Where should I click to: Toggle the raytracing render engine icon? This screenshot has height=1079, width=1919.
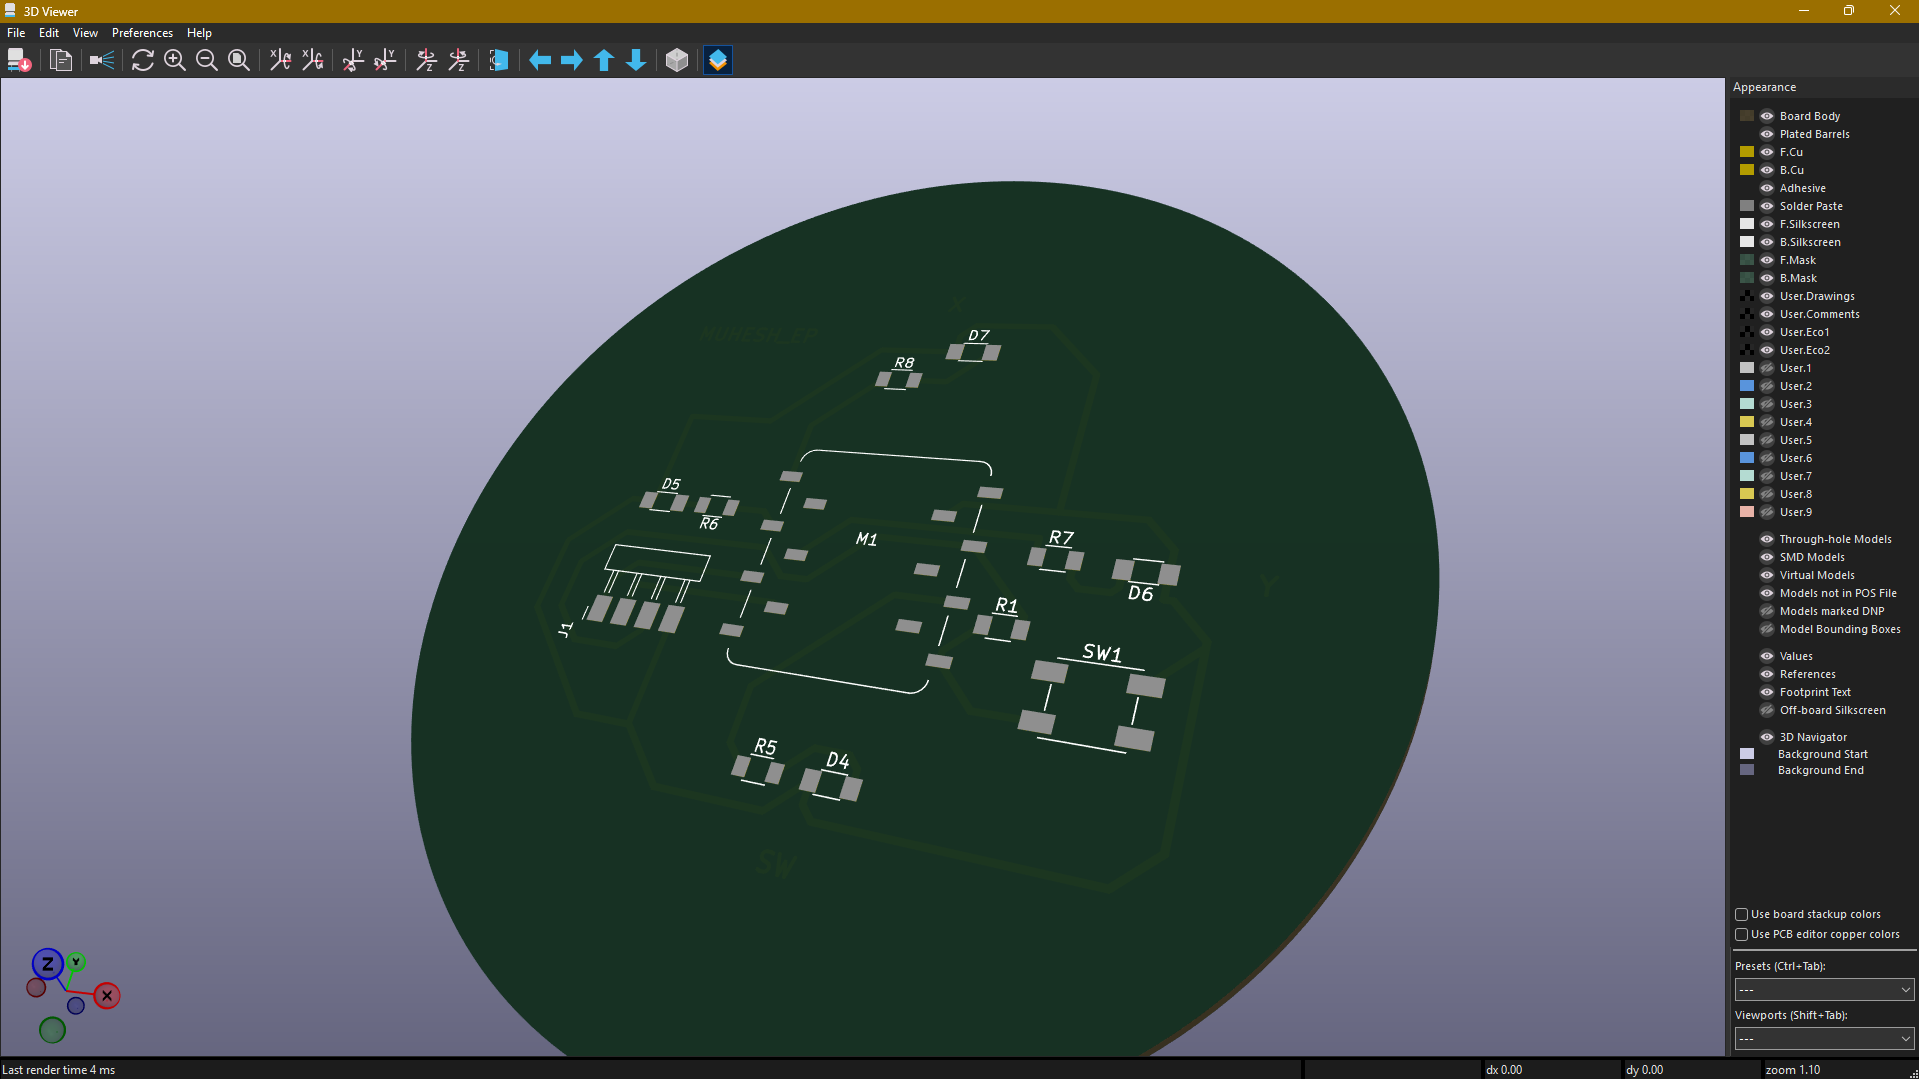102,61
